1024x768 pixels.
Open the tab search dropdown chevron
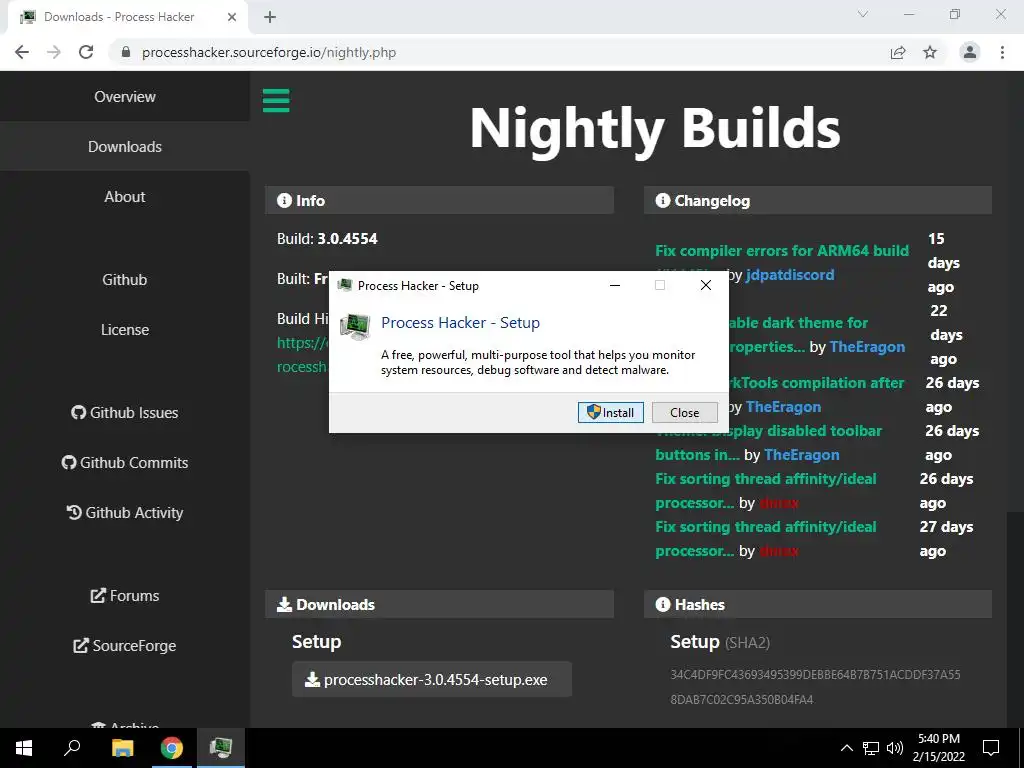863,14
